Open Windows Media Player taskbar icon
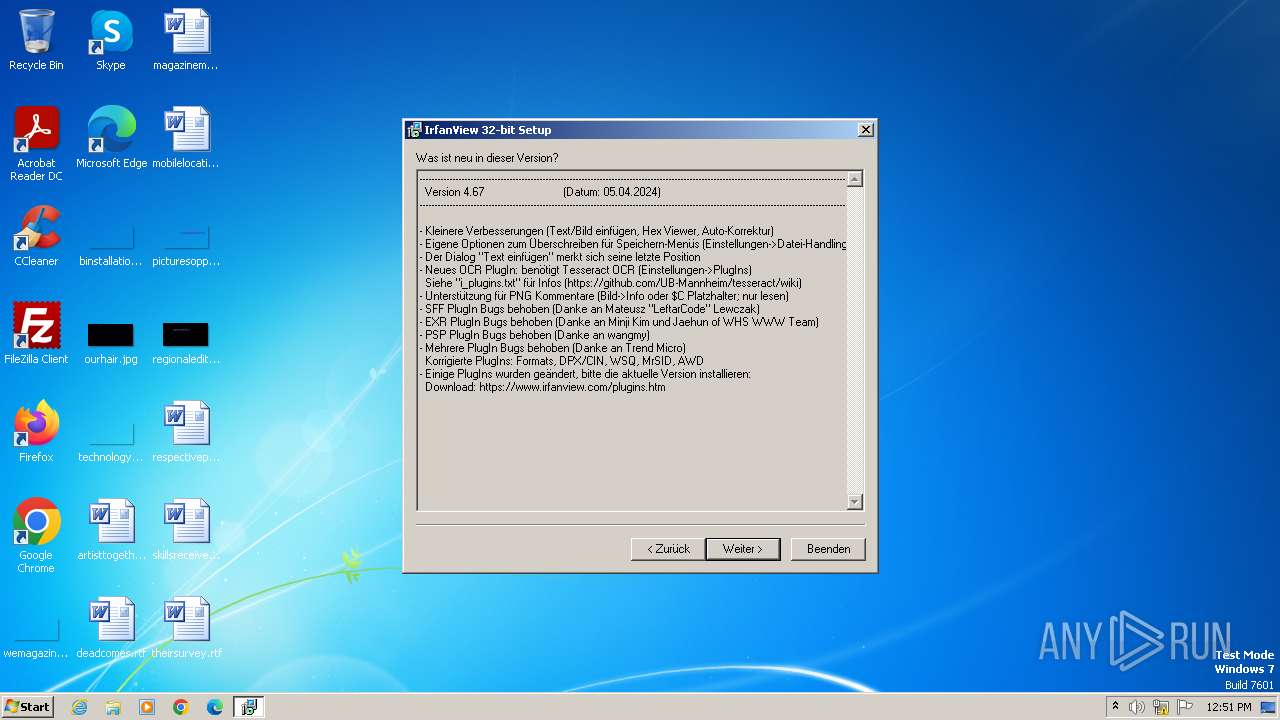Viewport: 1280px width, 720px height. (147, 707)
